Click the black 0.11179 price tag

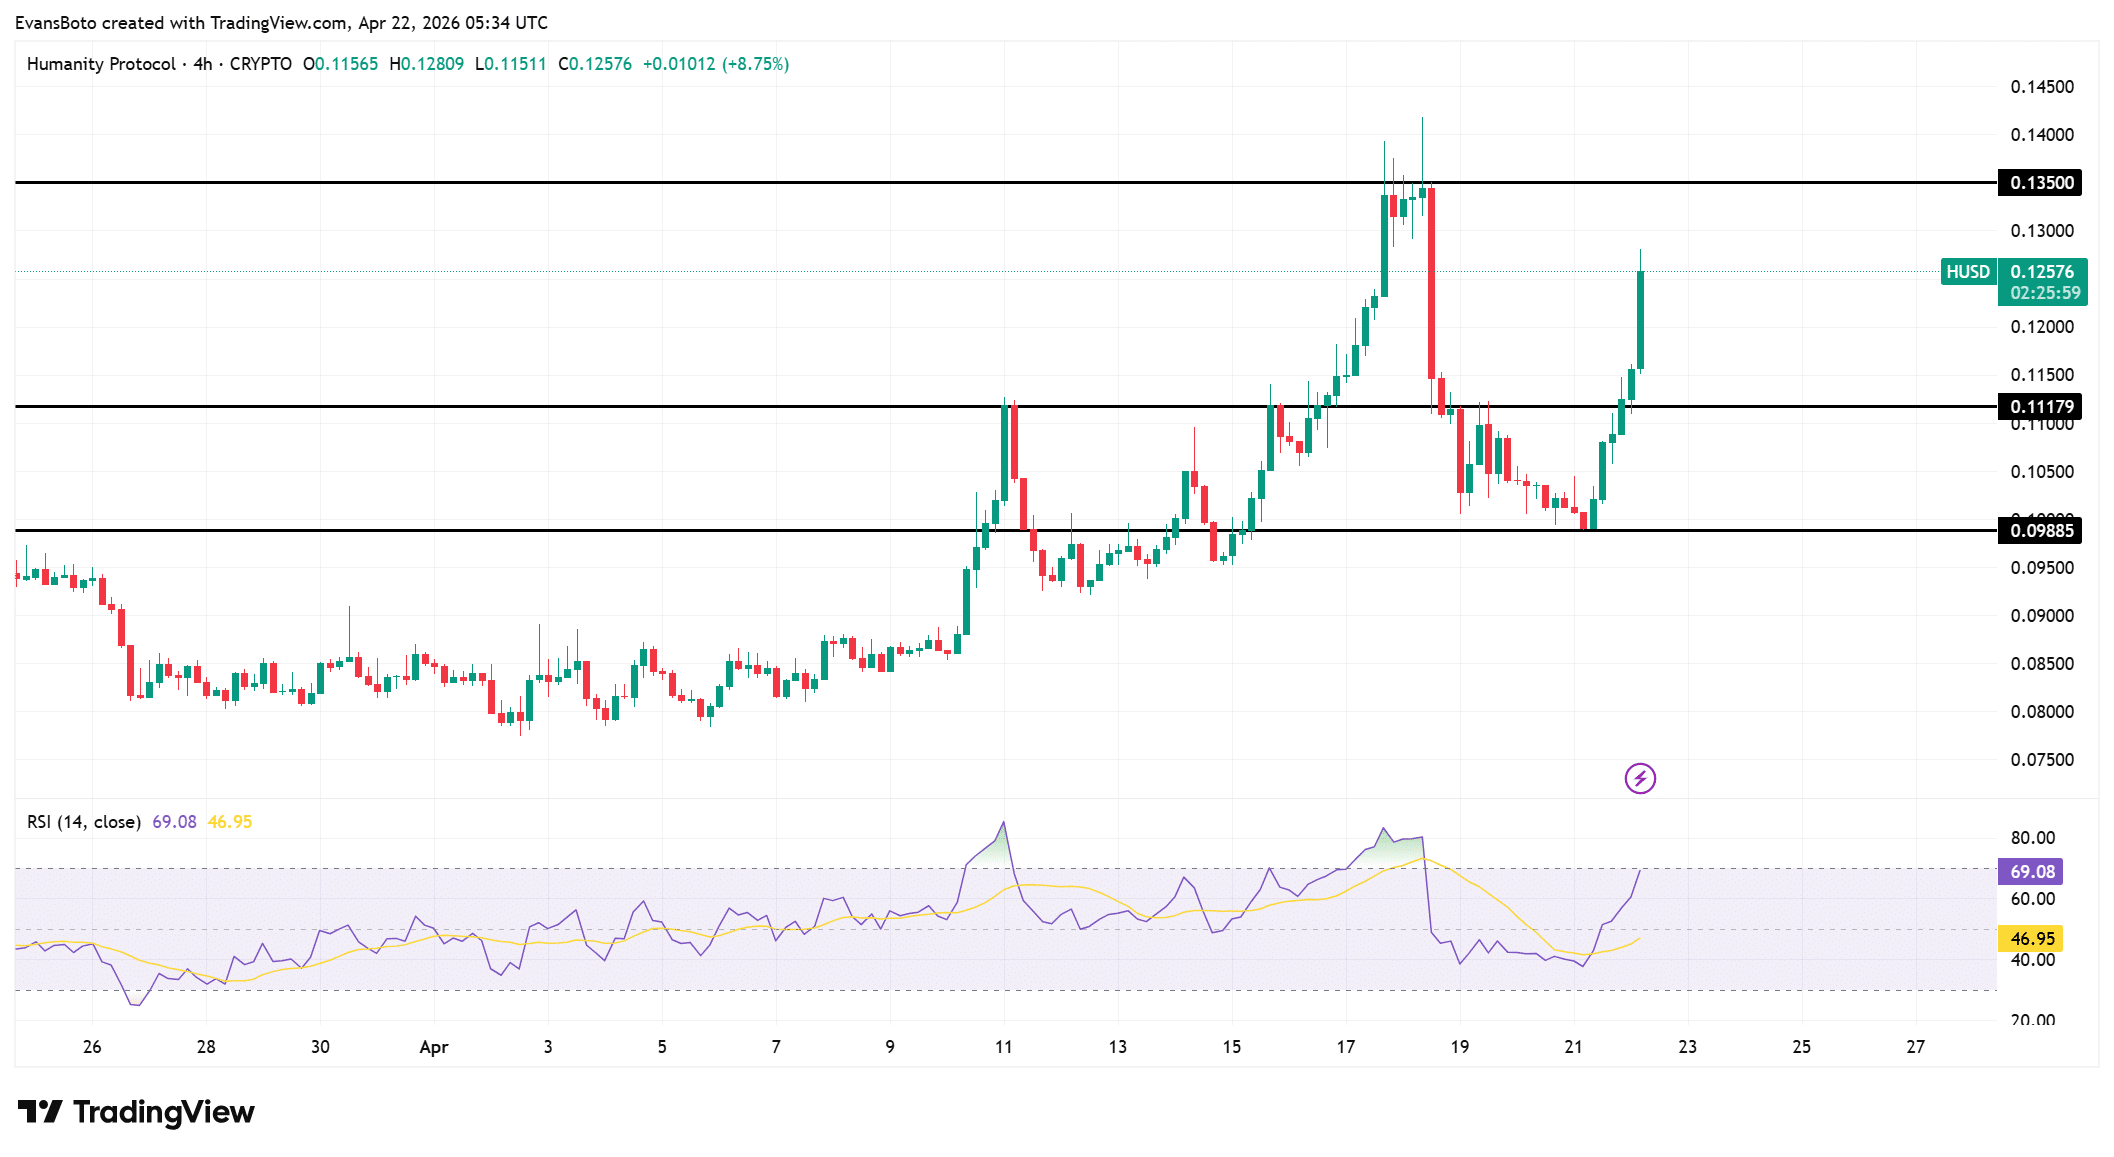tap(2041, 406)
